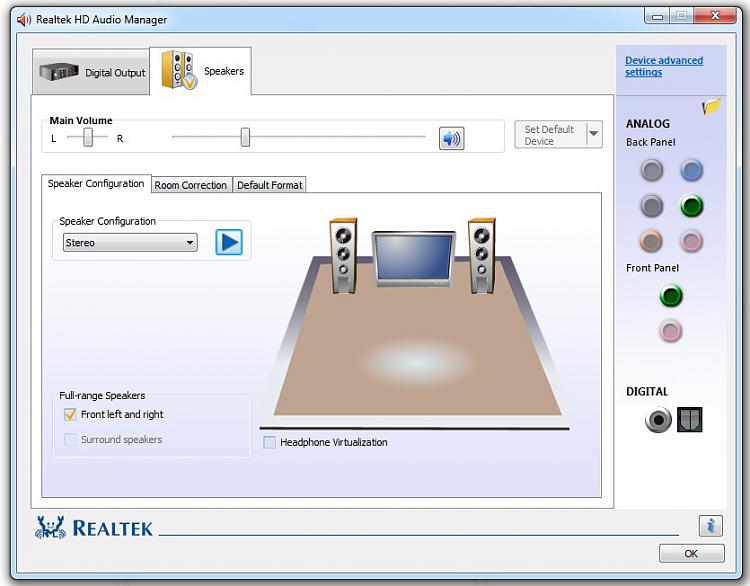Image resolution: width=750 pixels, height=586 pixels.
Task: Open the Stereo speaker configuration dropdown
Action: click(130, 243)
